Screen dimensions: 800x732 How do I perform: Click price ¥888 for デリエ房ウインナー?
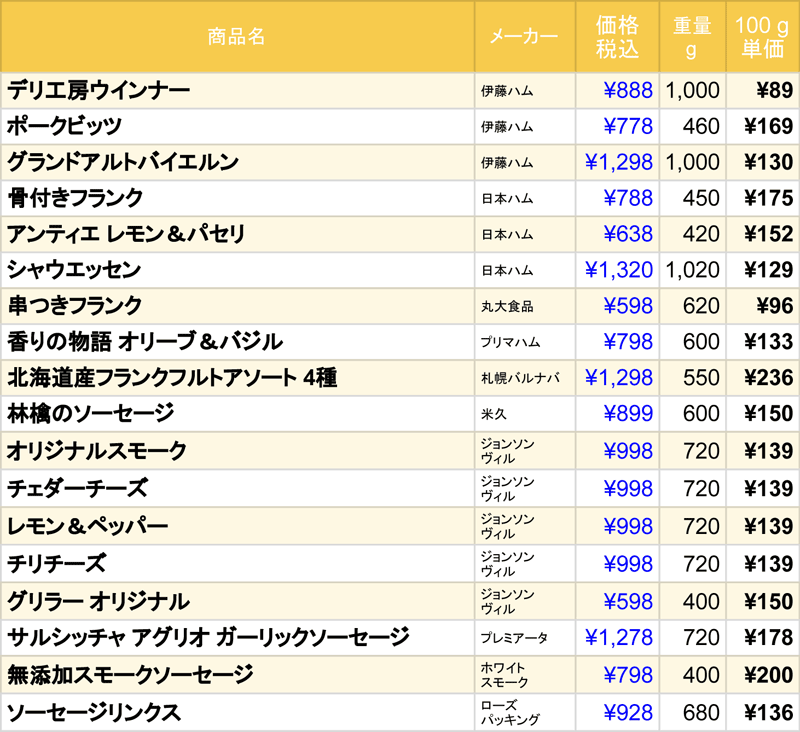coord(628,91)
